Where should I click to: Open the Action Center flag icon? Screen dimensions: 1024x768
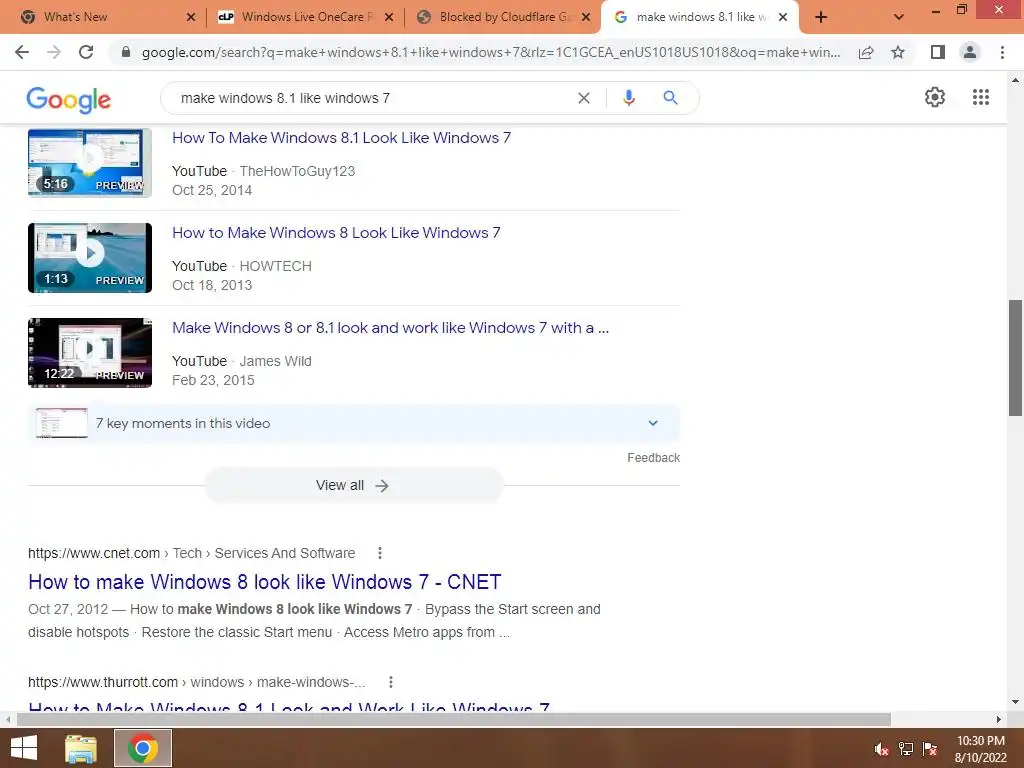point(930,749)
